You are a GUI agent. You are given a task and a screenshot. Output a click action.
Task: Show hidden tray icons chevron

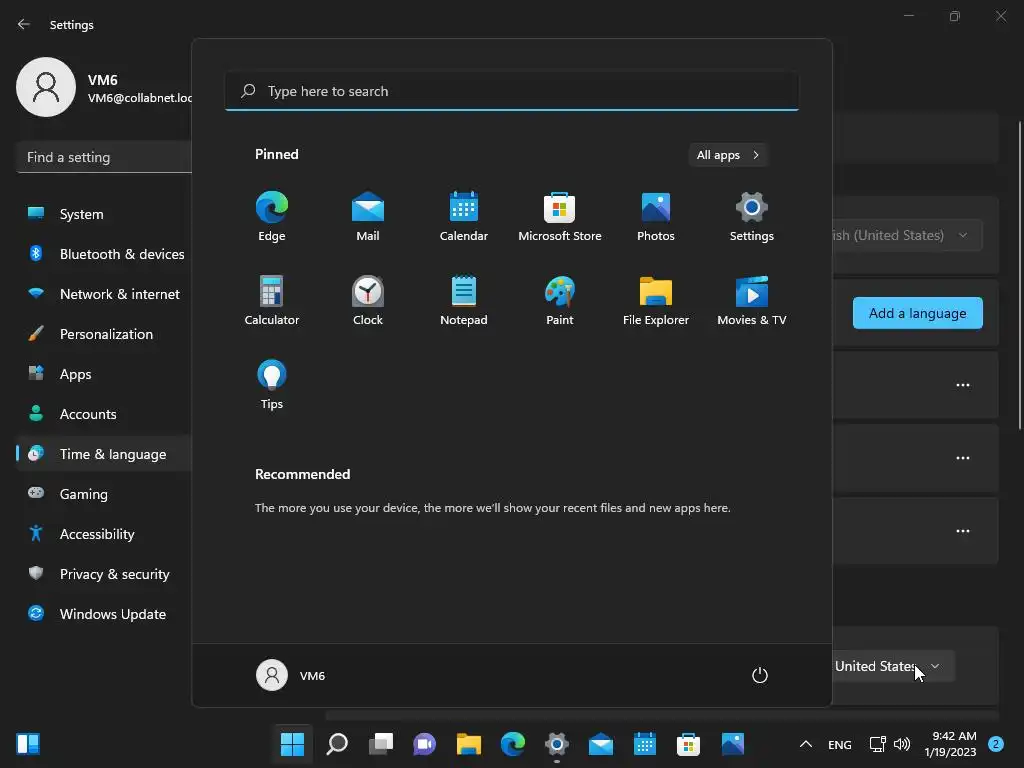click(806, 744)
